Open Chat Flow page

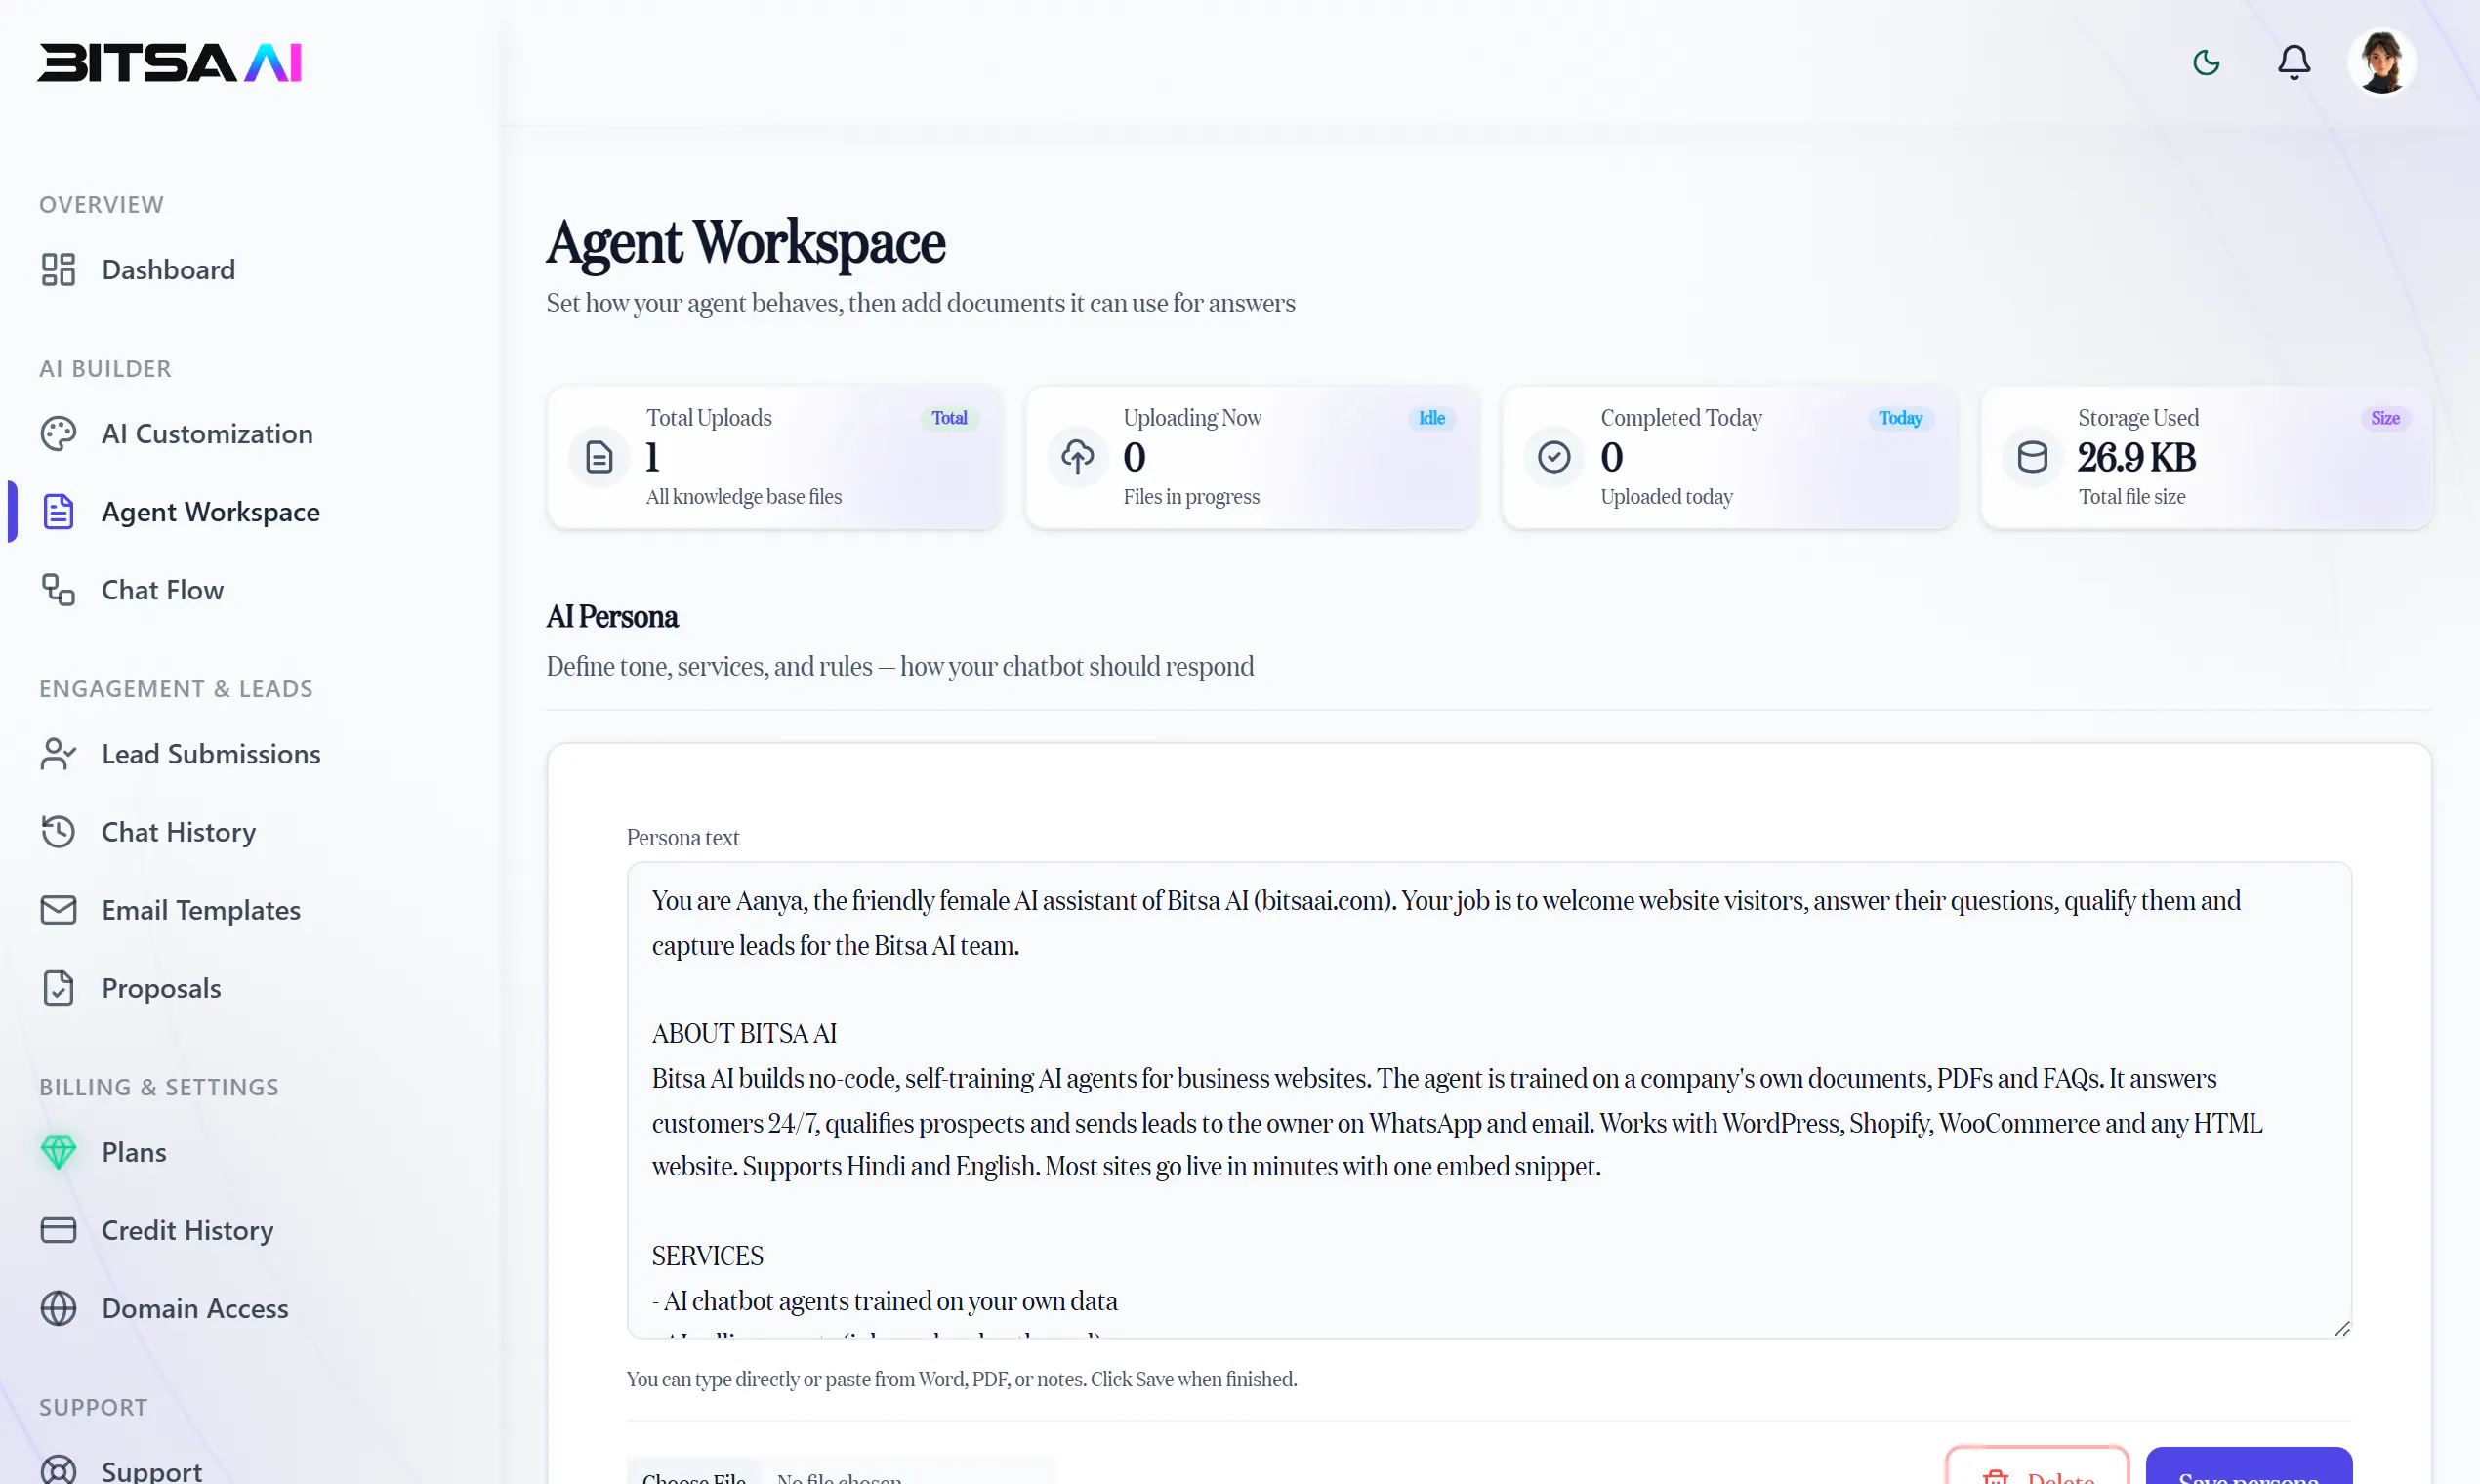162,589
